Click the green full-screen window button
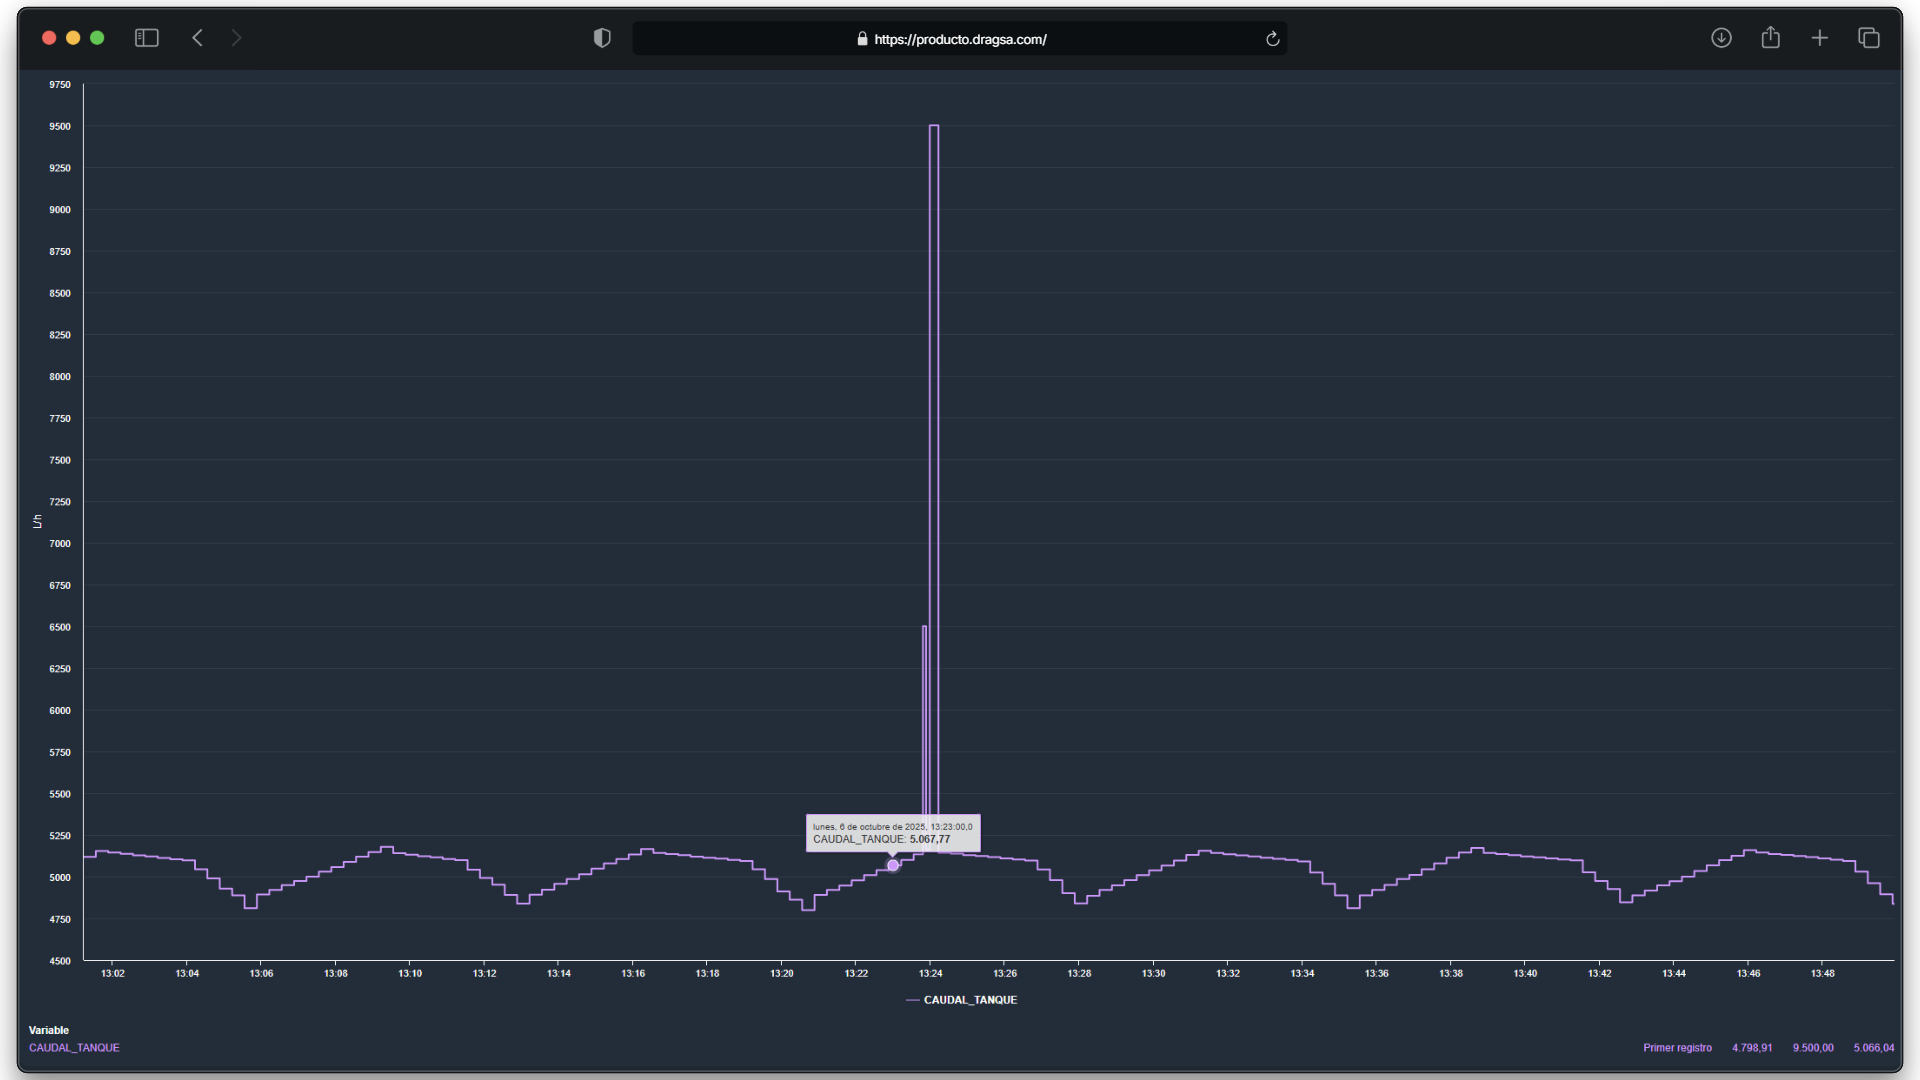Screen dimensions: 1920x1080 [x=97, y=38]
